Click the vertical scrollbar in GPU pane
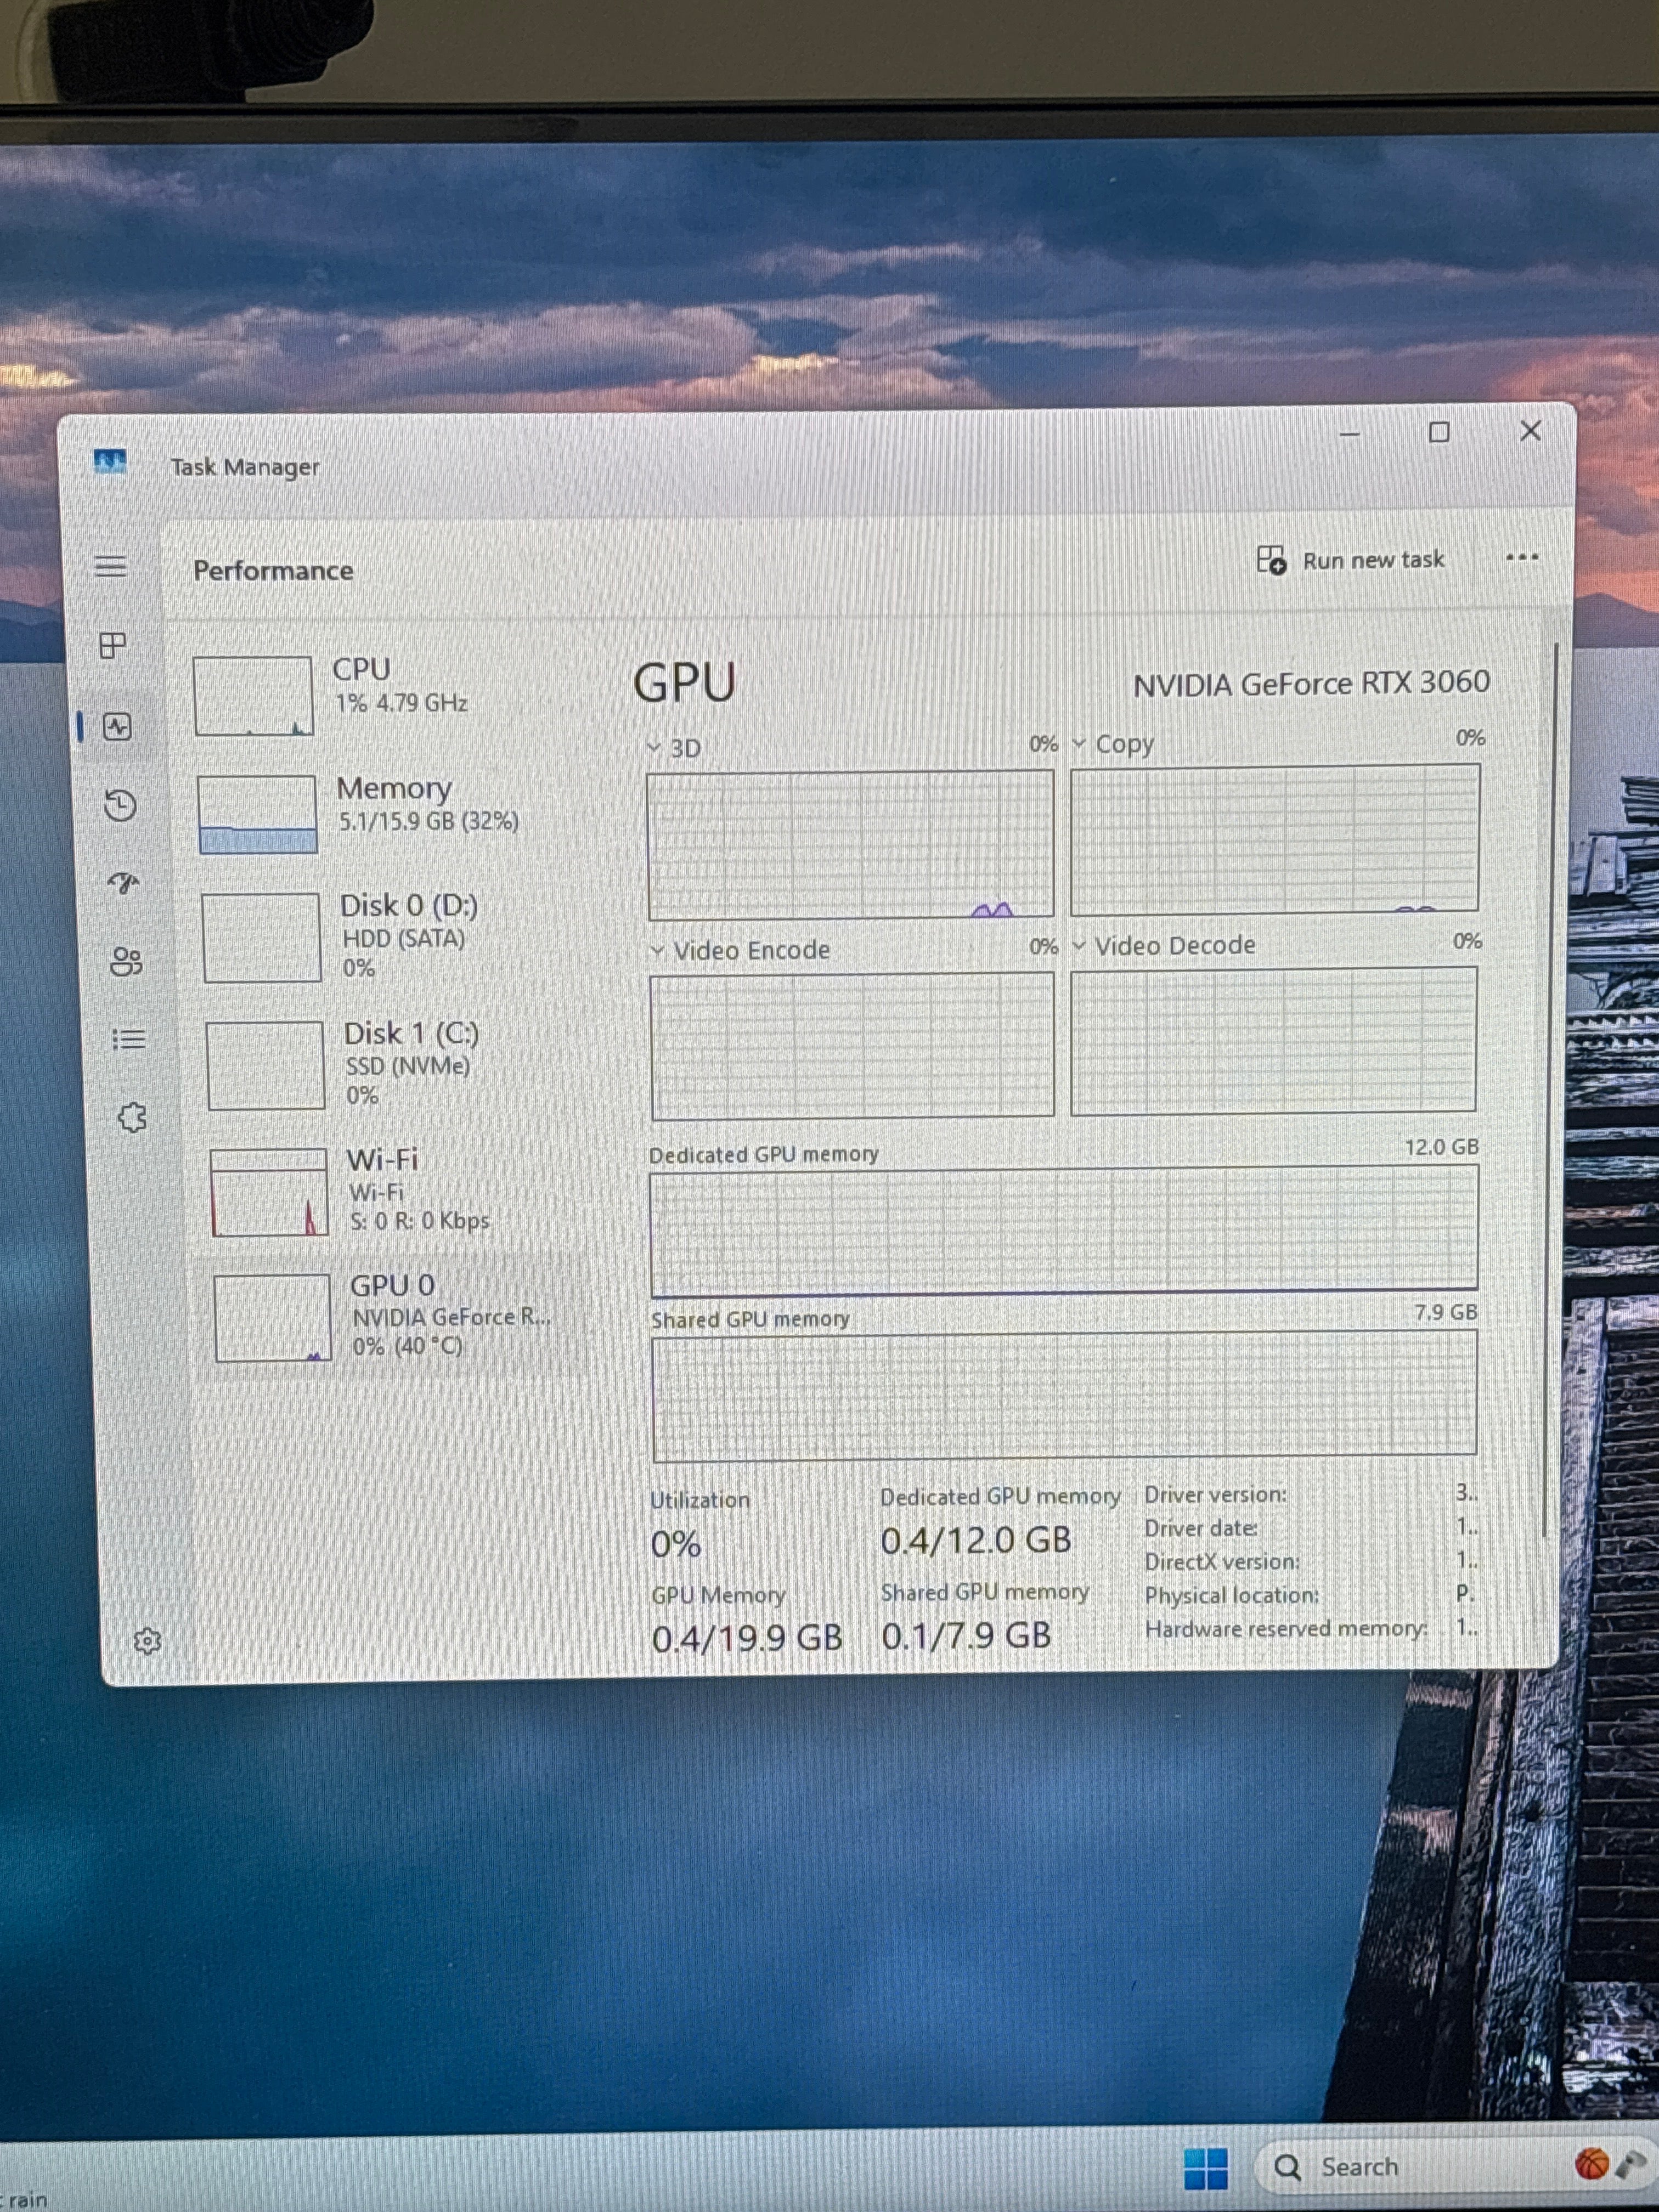This screenshot has width=1659, height=2212. 1551,1090
